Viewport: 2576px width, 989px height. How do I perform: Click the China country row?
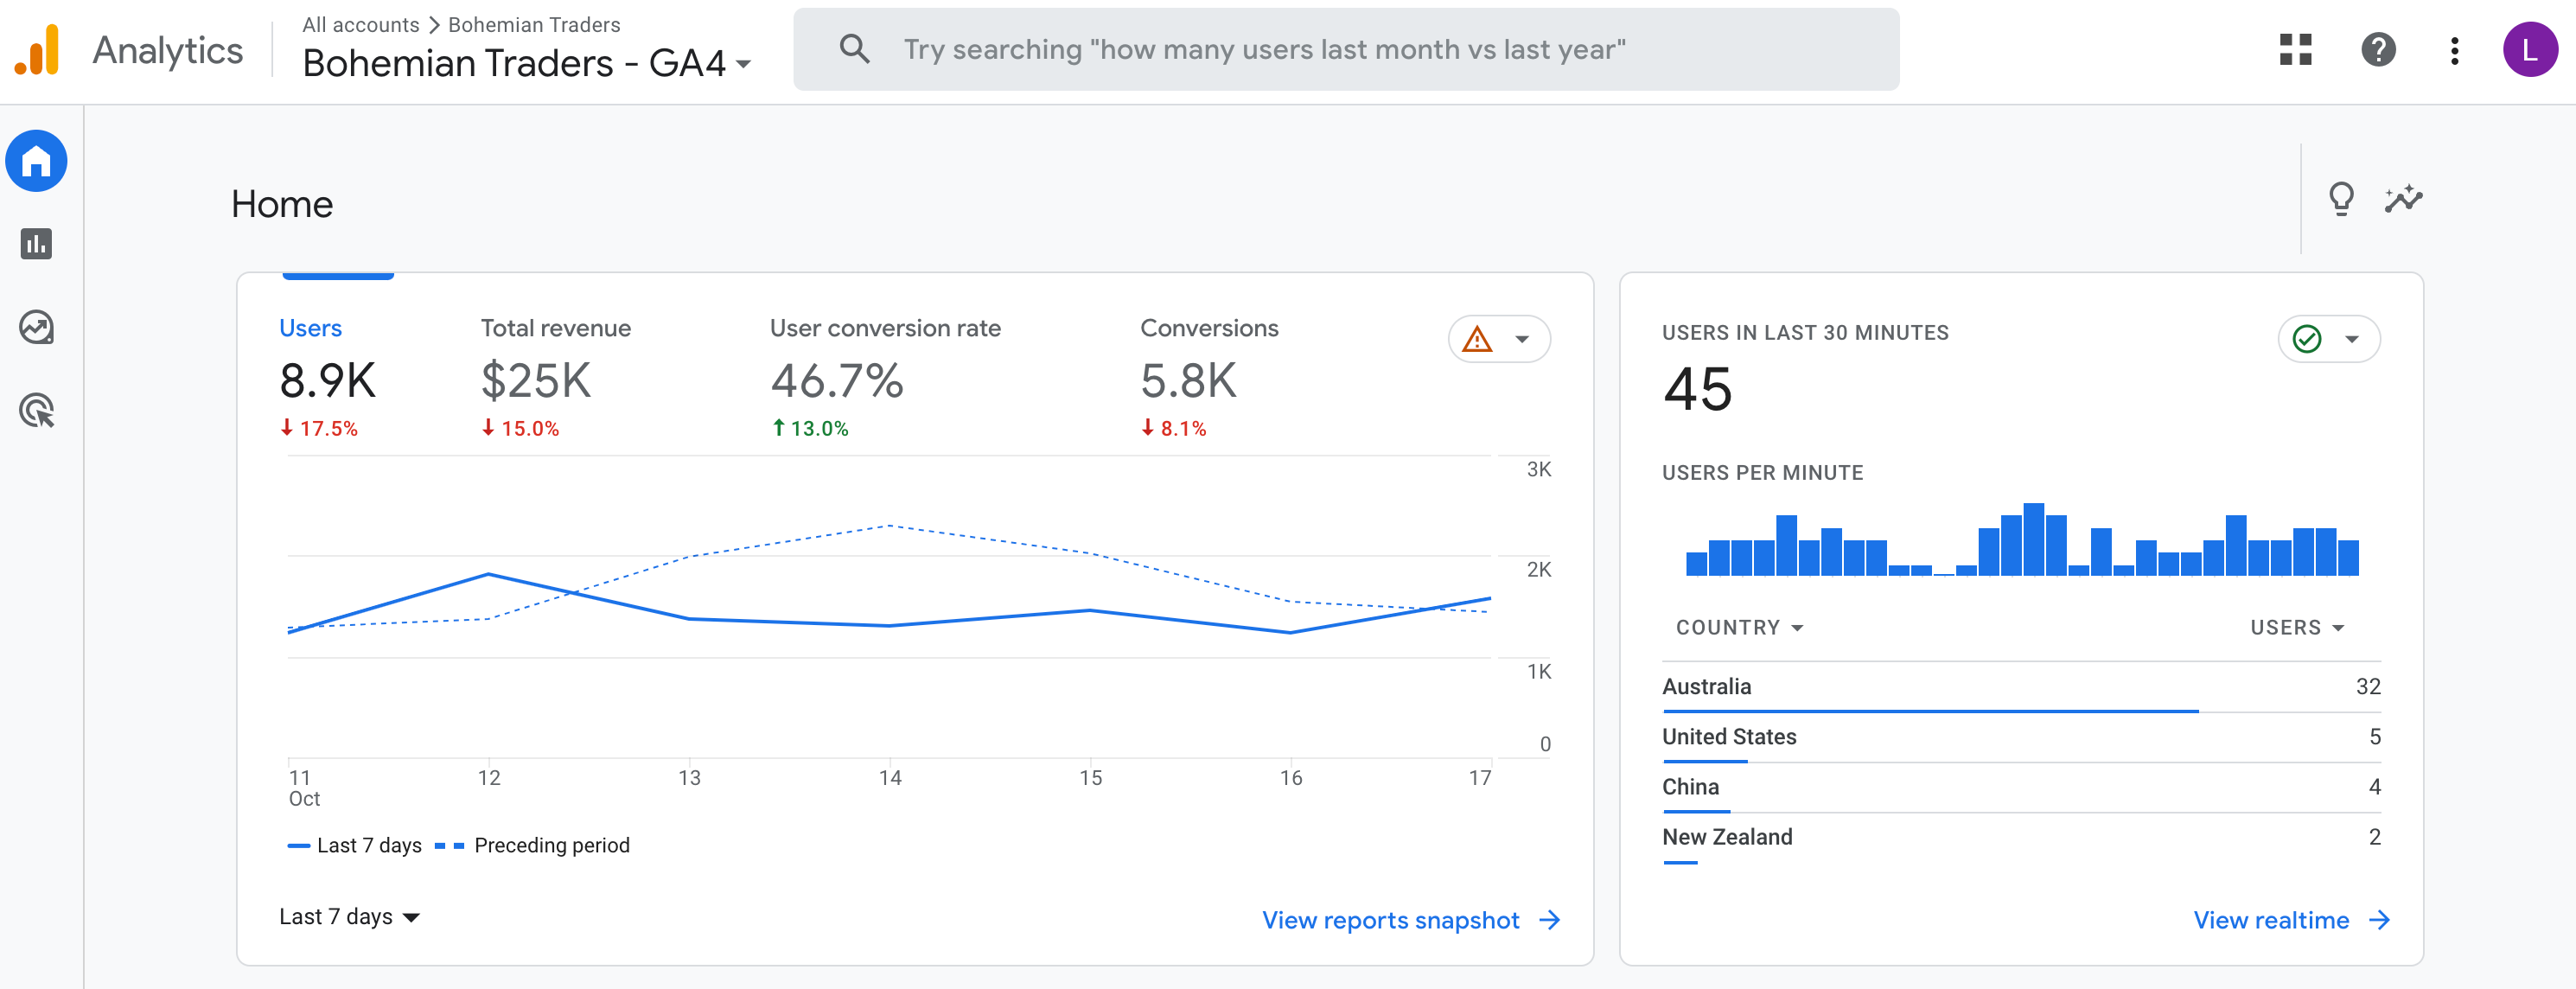pos(2021,787)
